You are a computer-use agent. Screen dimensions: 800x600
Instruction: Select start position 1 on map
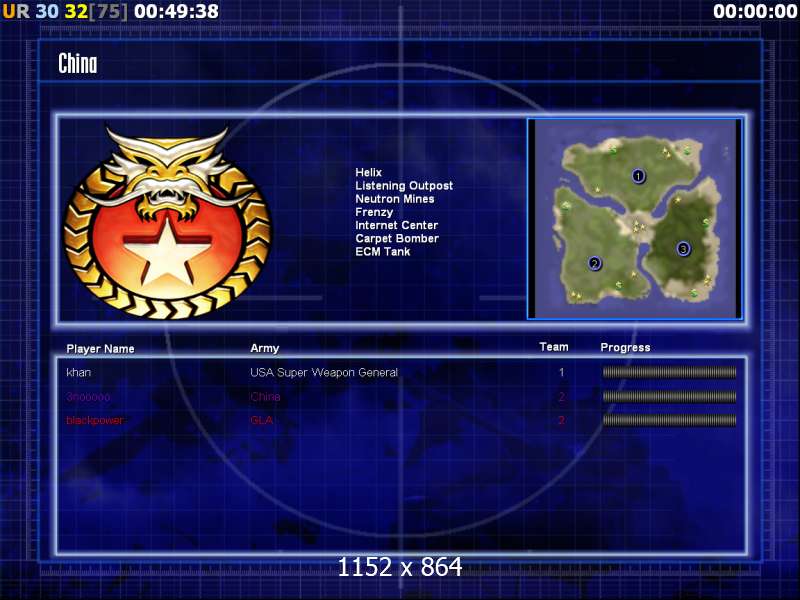tap(638, 176)
